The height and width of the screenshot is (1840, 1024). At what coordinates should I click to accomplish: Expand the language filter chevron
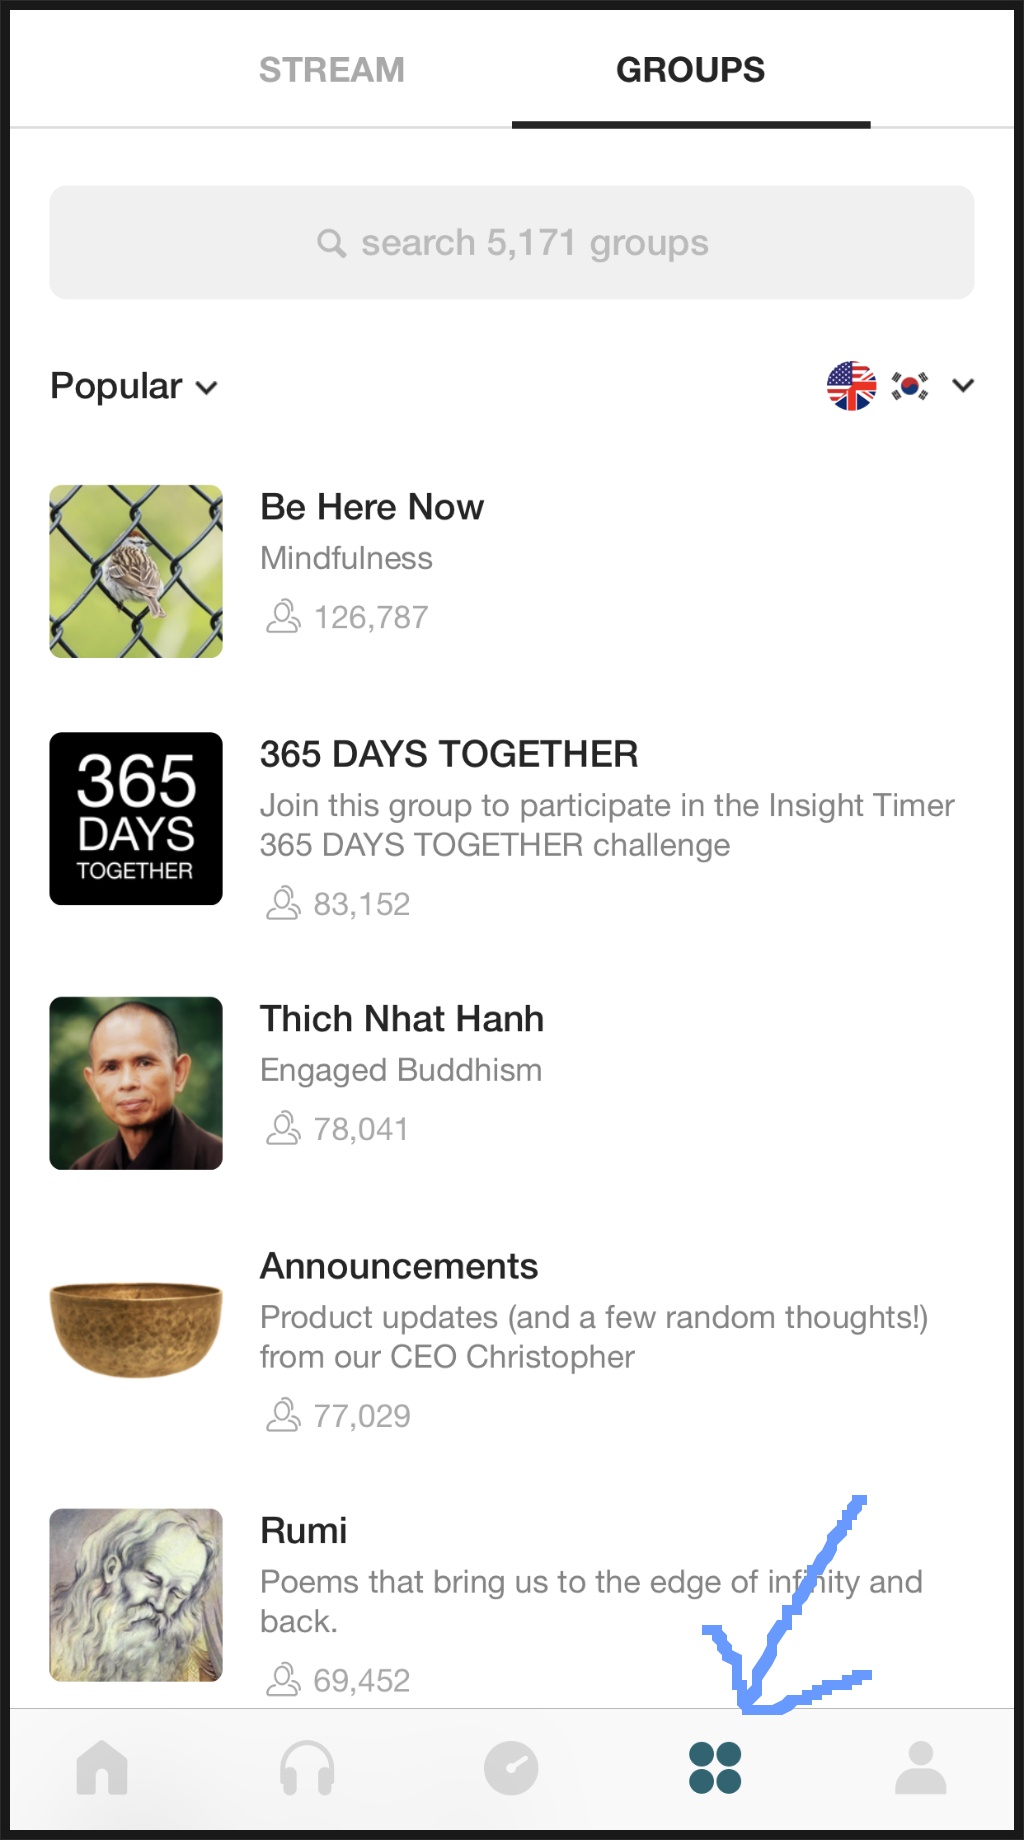963,386
